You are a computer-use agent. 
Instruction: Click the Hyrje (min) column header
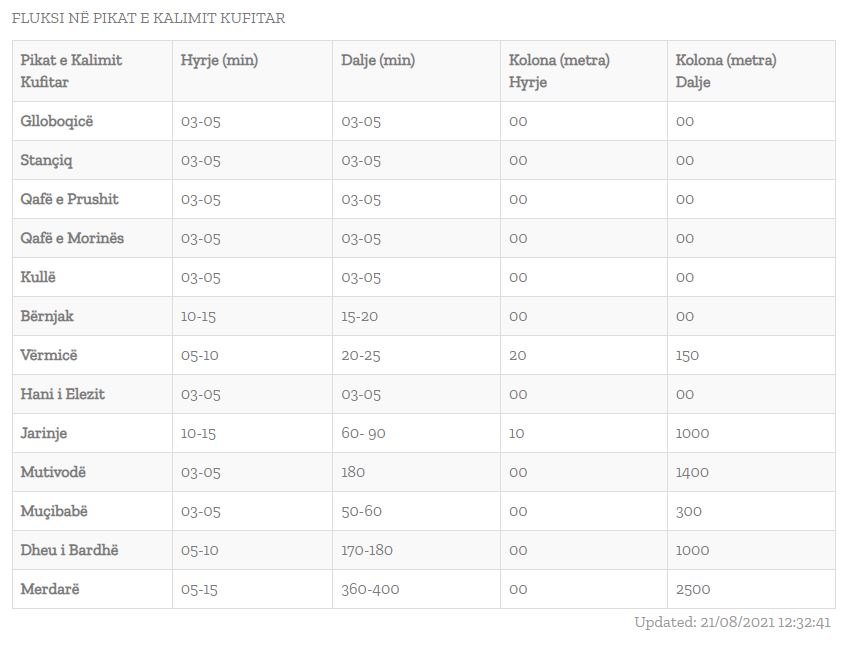(x=219, y=60)
